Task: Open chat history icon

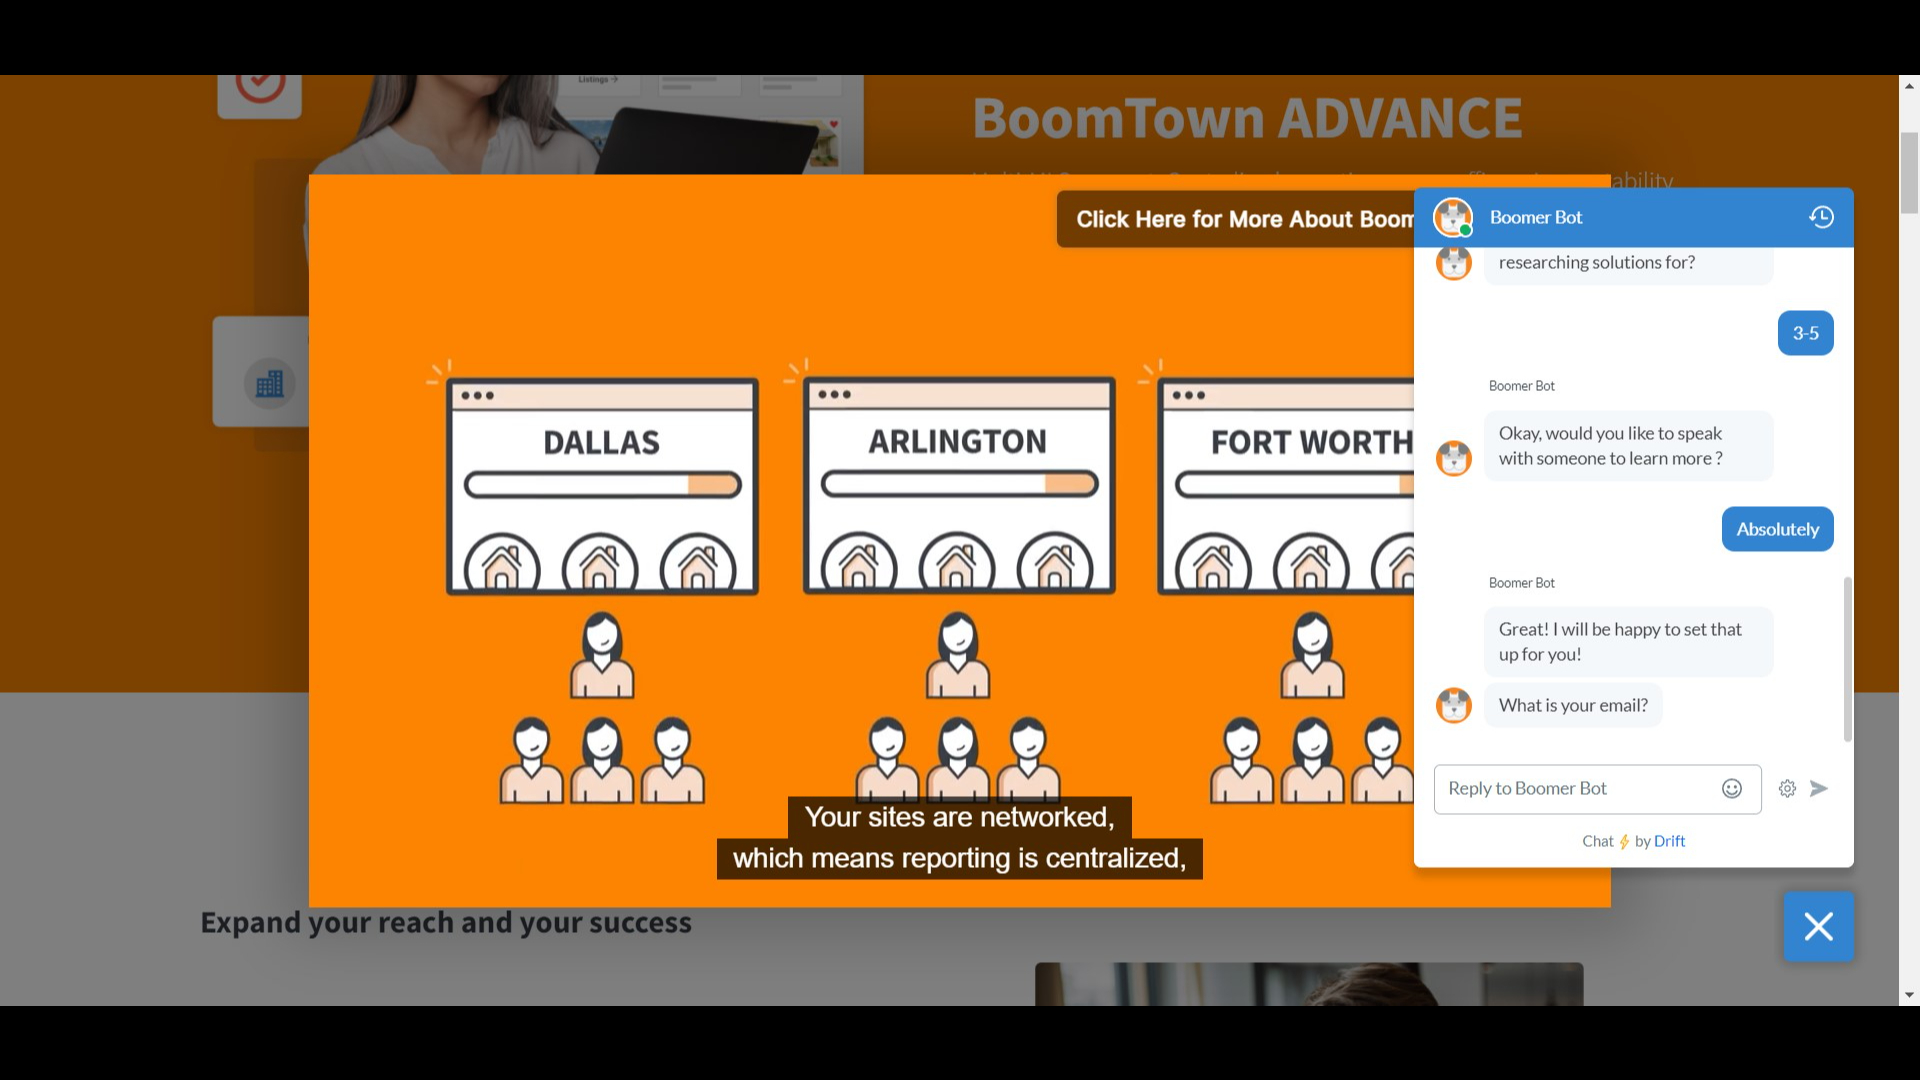Action: 1821,216
